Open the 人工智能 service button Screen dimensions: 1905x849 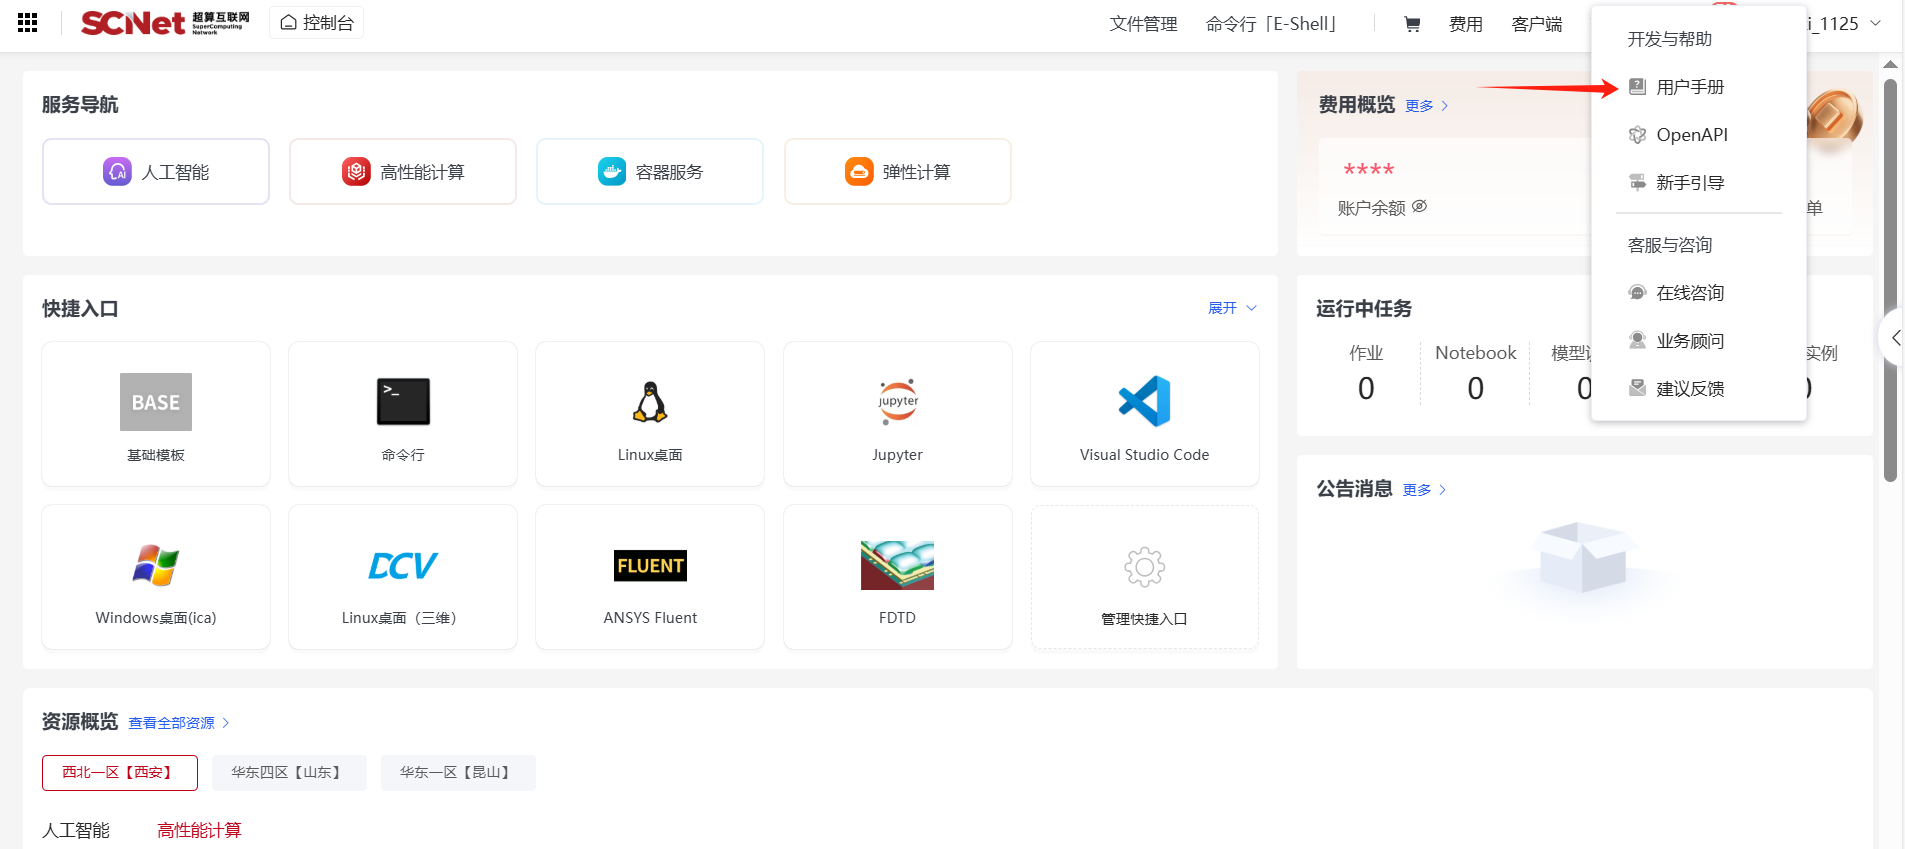pyautogui.click(x=156, y=172)
